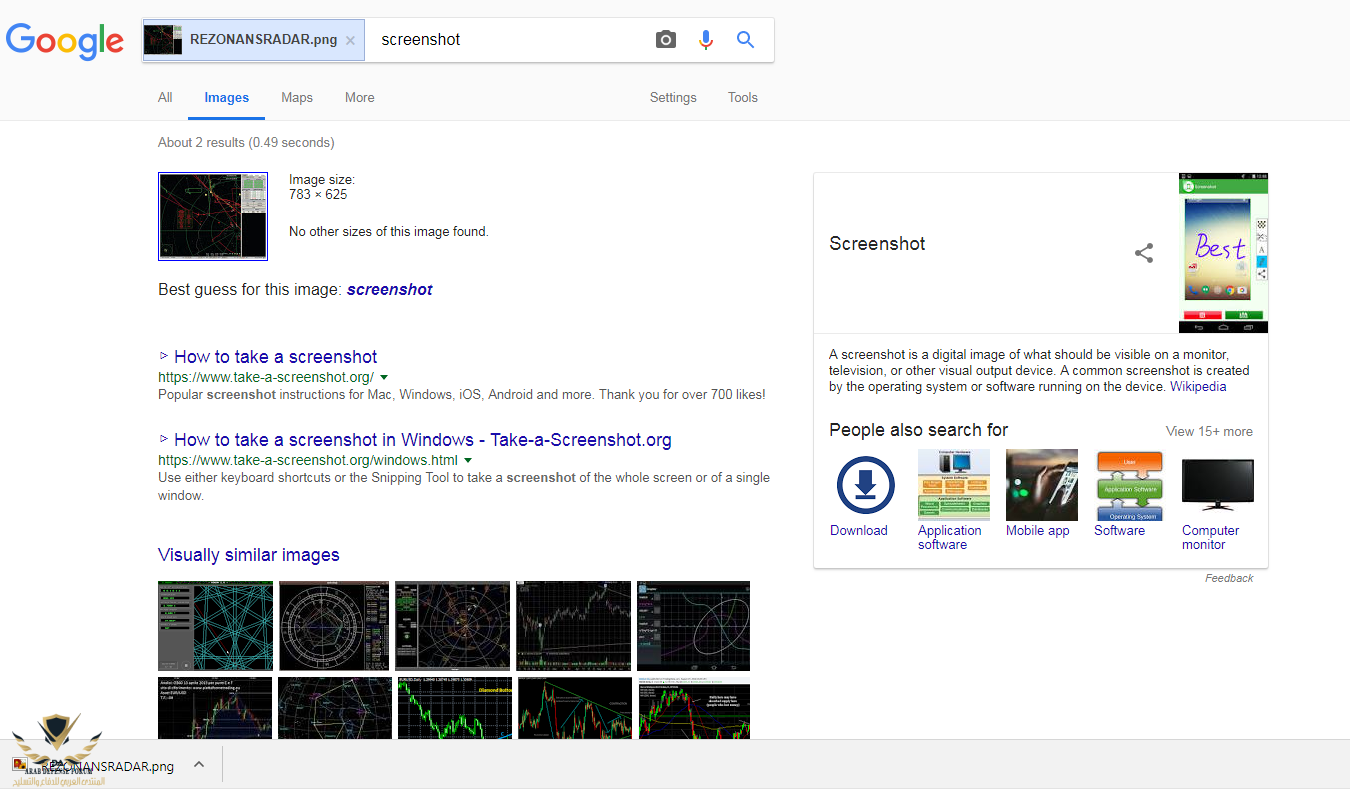Remove the REZONANSRADAR.png image chip

pos(350,41)
